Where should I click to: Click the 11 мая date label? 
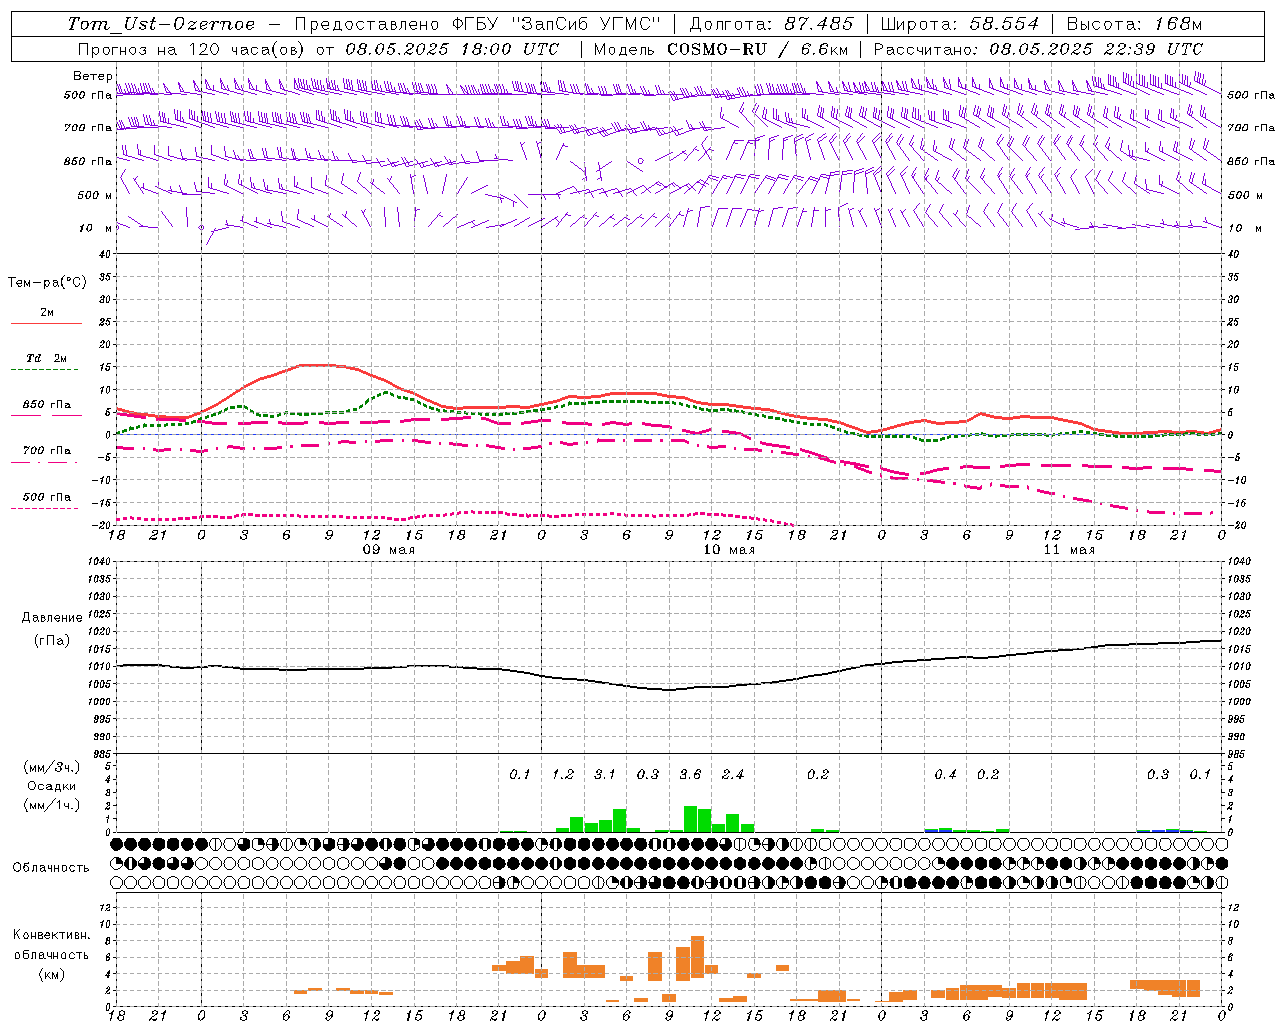(x=1069, y=550)
